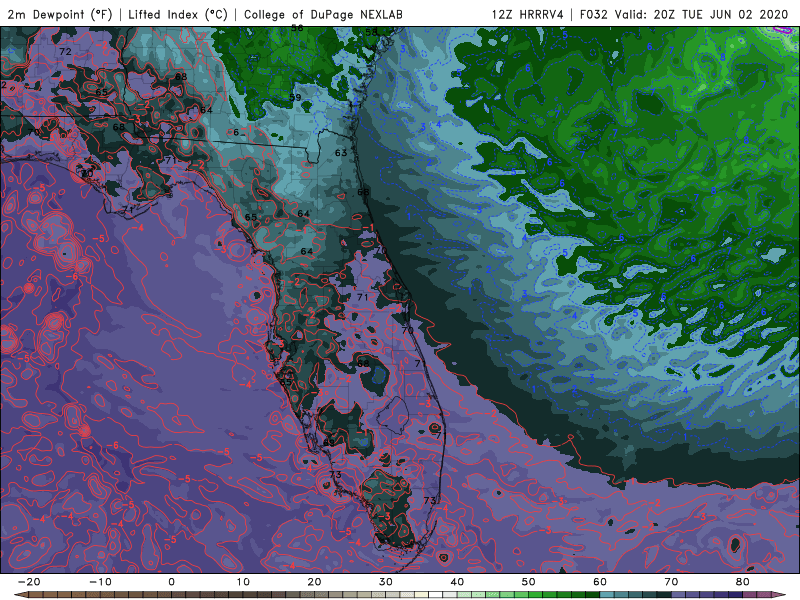Click the '12Z HRRRV4' model run label

(x=528, y=14)
